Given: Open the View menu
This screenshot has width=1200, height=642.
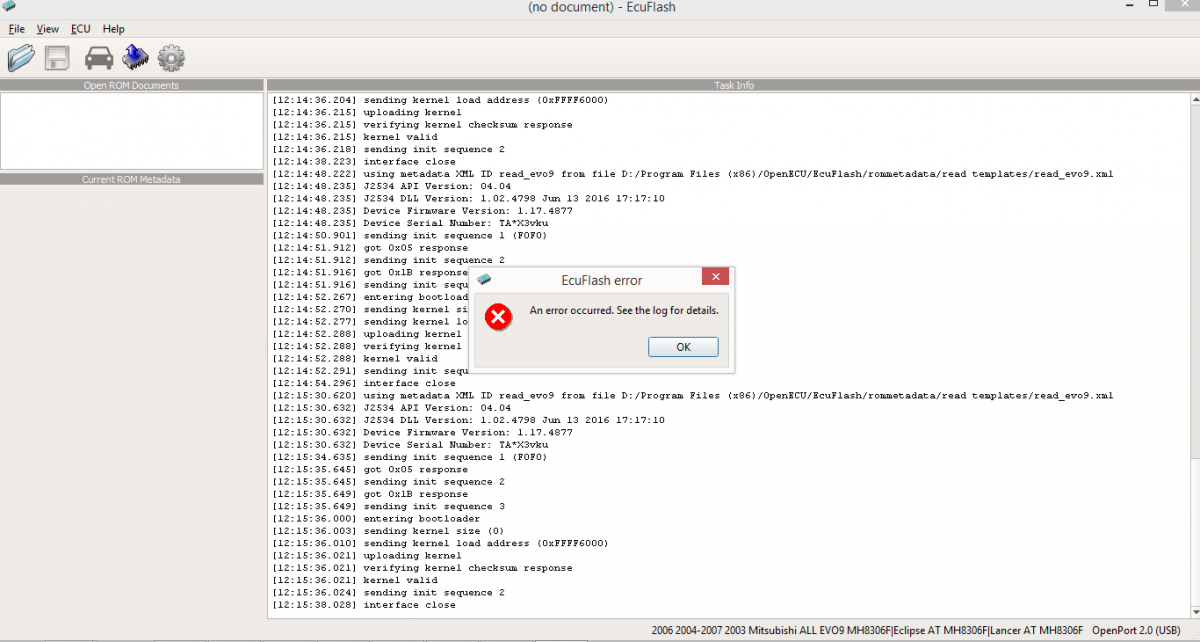Looking at the screenshot, I should (48, 29).
